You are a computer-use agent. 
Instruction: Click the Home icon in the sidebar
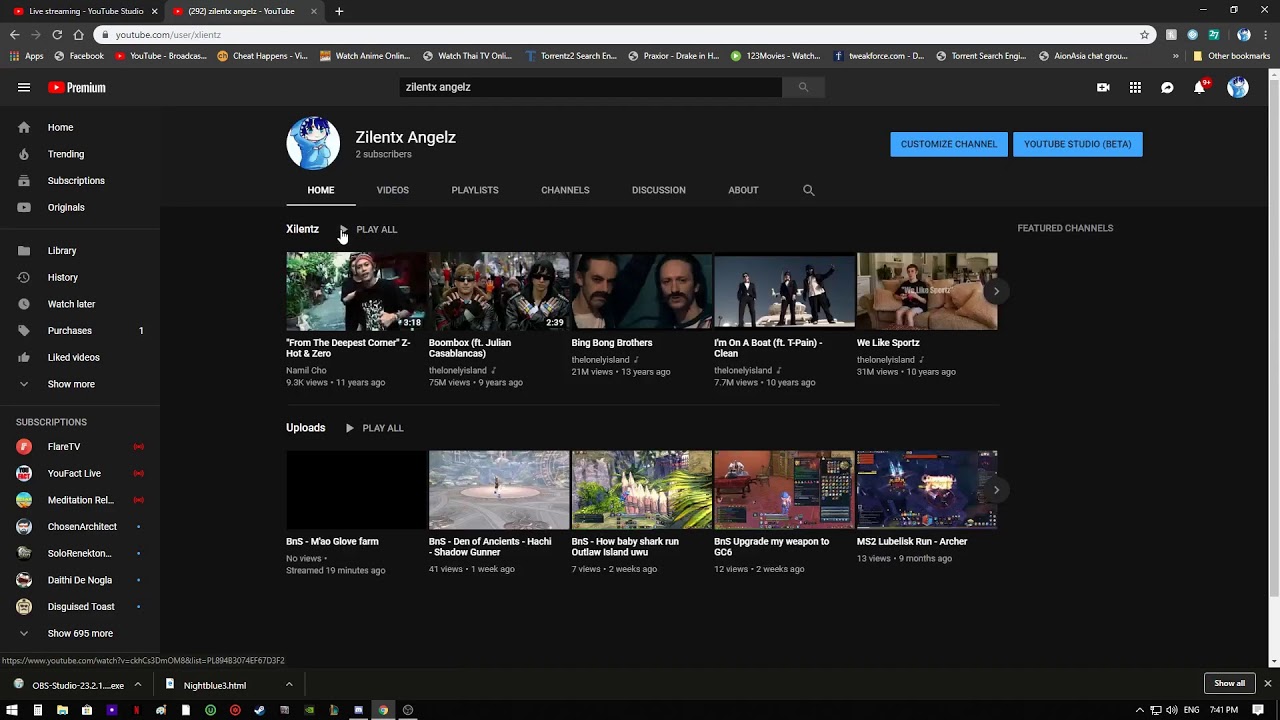(24, 127)
